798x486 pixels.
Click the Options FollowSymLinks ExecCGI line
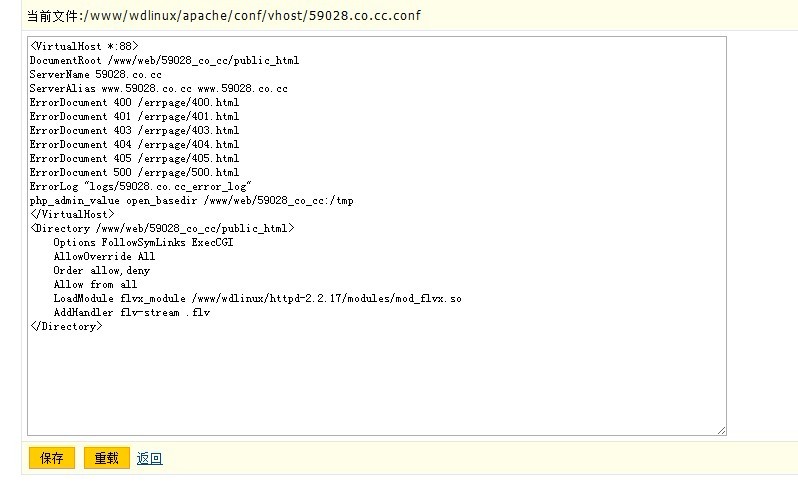[143, 242]
